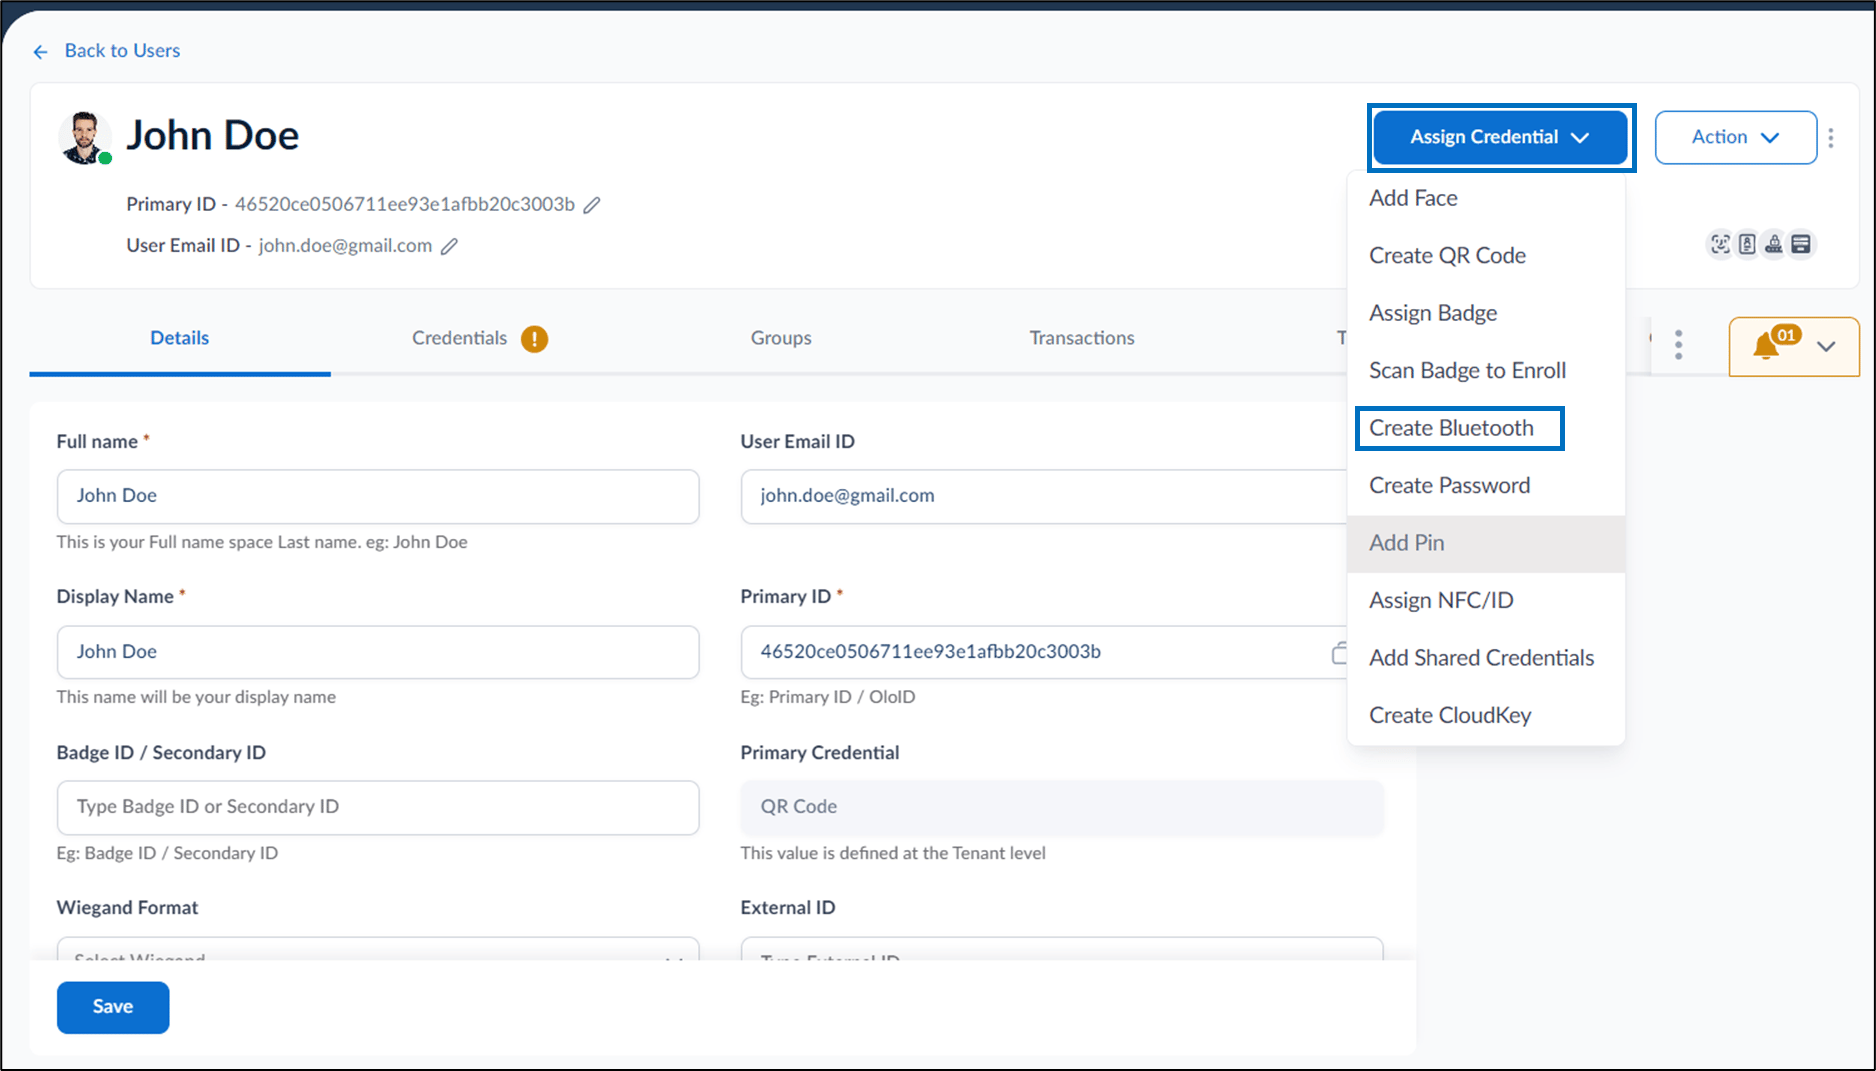Screen dimensions: 1876x1071
Task: Select Add Shared Credentials
Action: click(x=1486, y=658)
